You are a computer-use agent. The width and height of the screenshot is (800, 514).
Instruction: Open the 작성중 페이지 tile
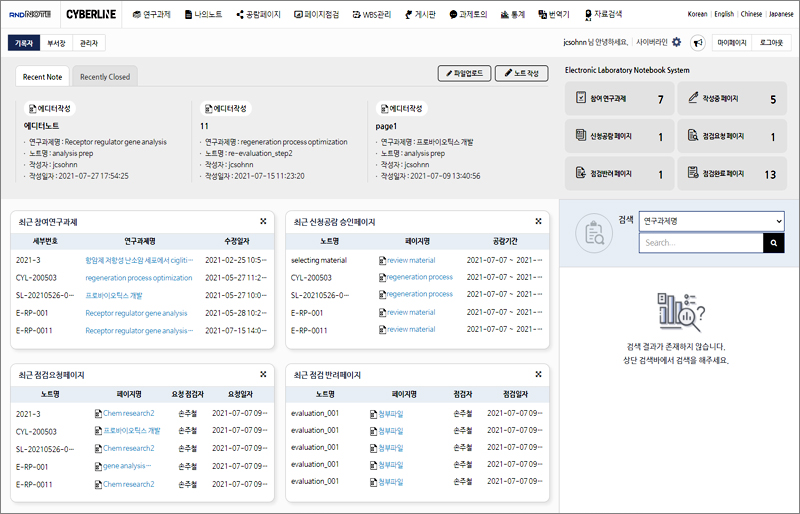click(731, 99)
